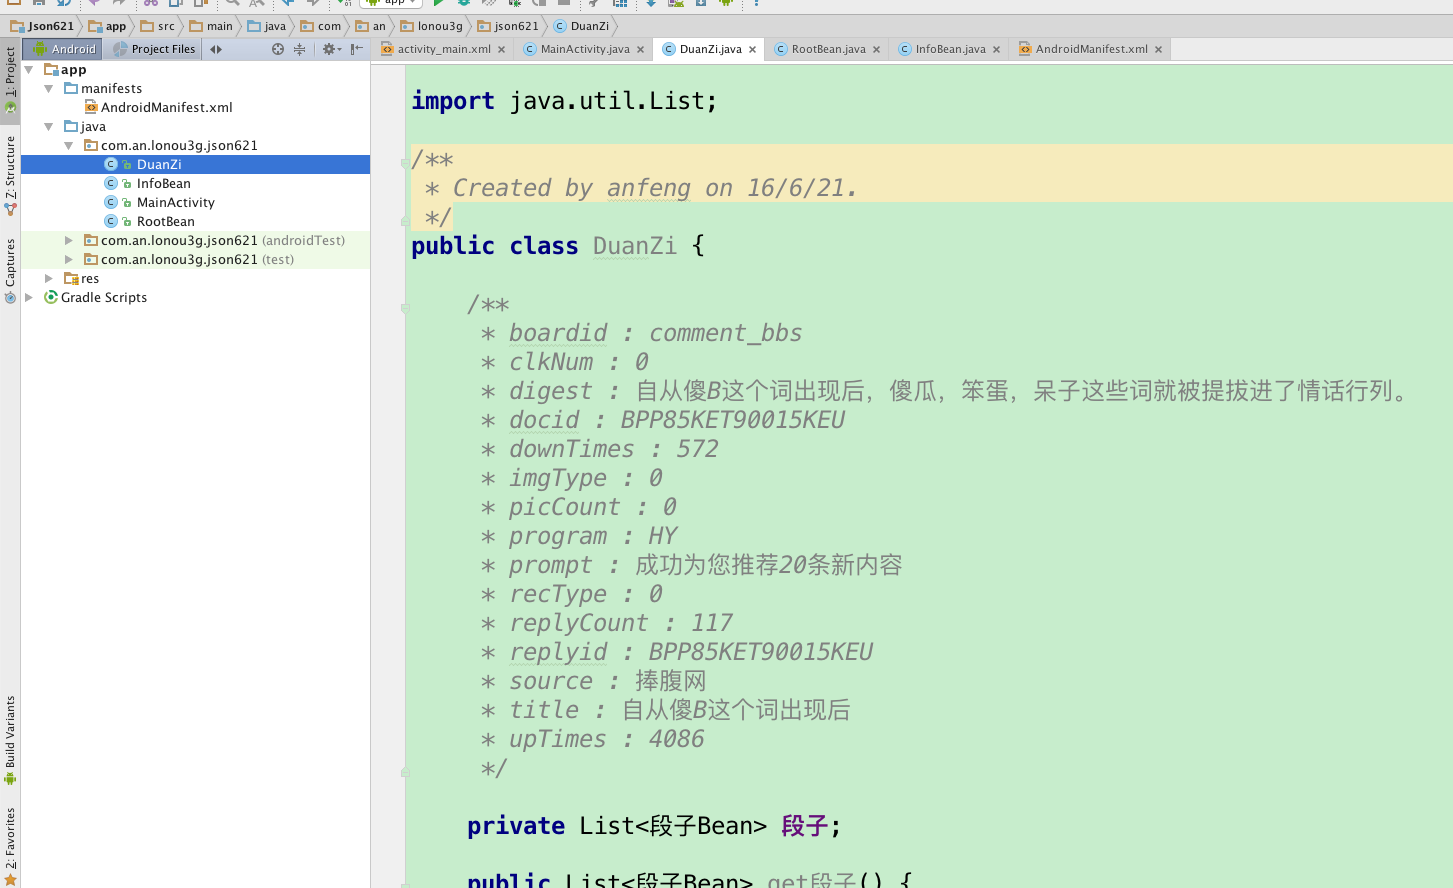Click the lonou3g breadcrumb item
This screenshot has height=888, width=1453.
pyautogui.click(x=431, y=26)
